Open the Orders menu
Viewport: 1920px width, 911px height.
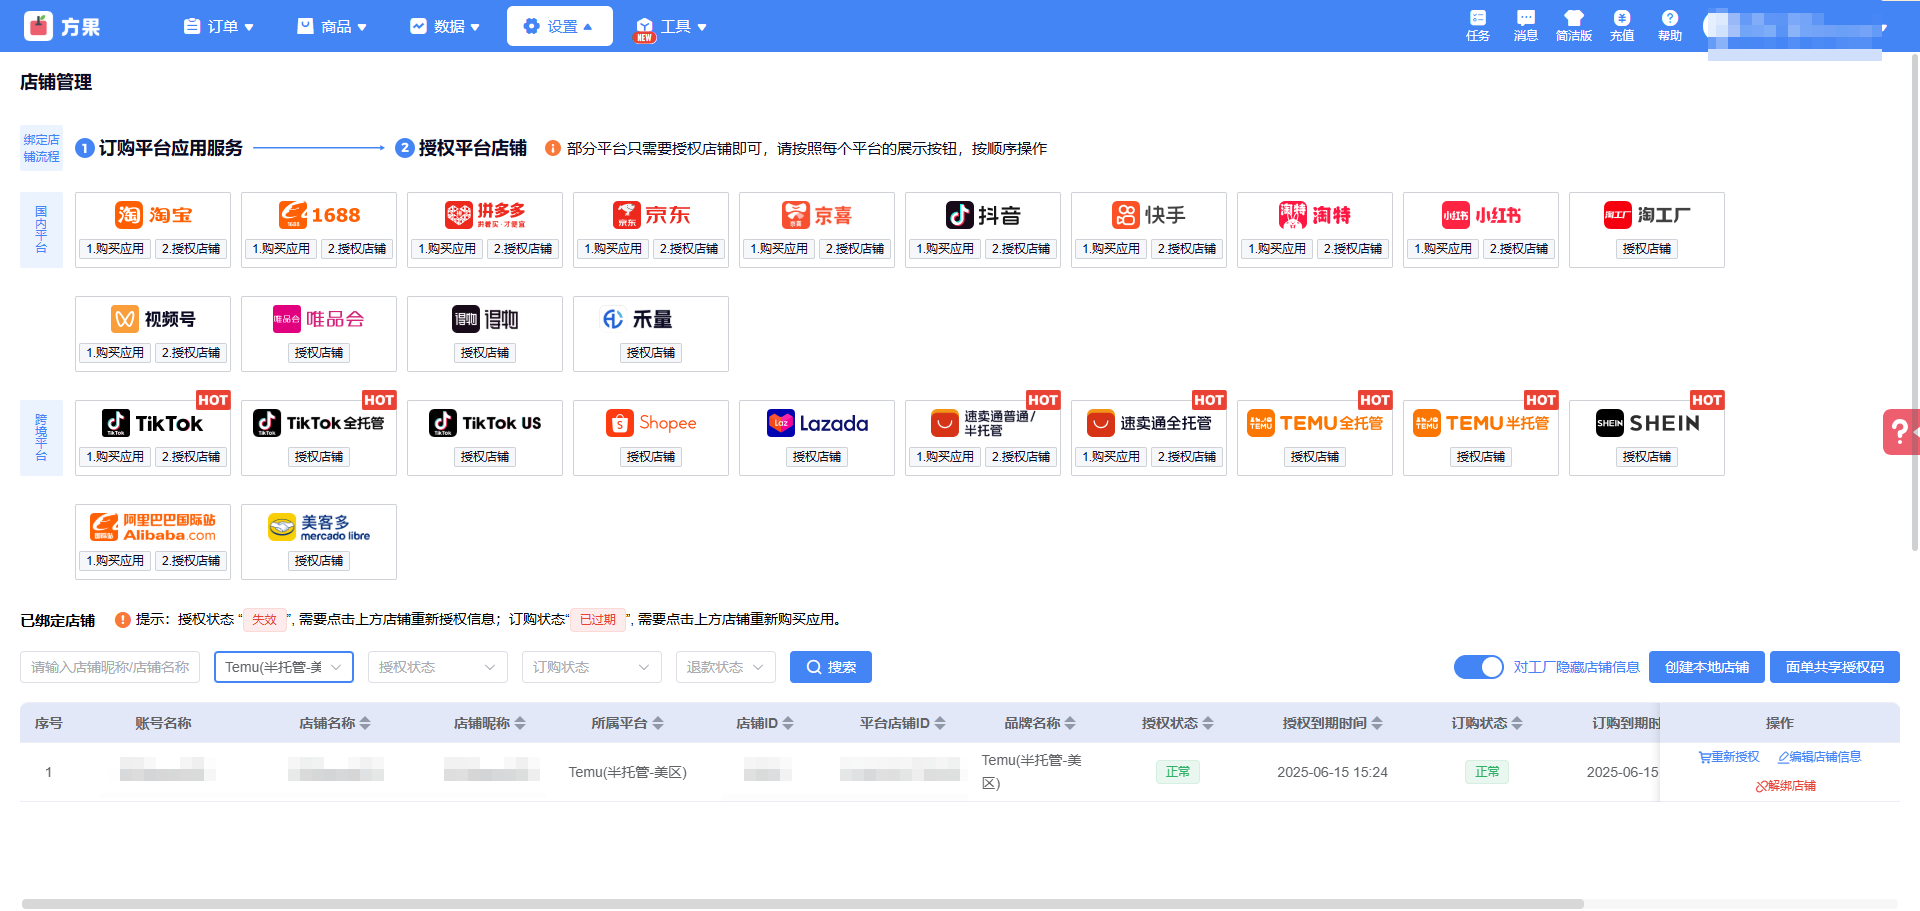pos(219,27)
